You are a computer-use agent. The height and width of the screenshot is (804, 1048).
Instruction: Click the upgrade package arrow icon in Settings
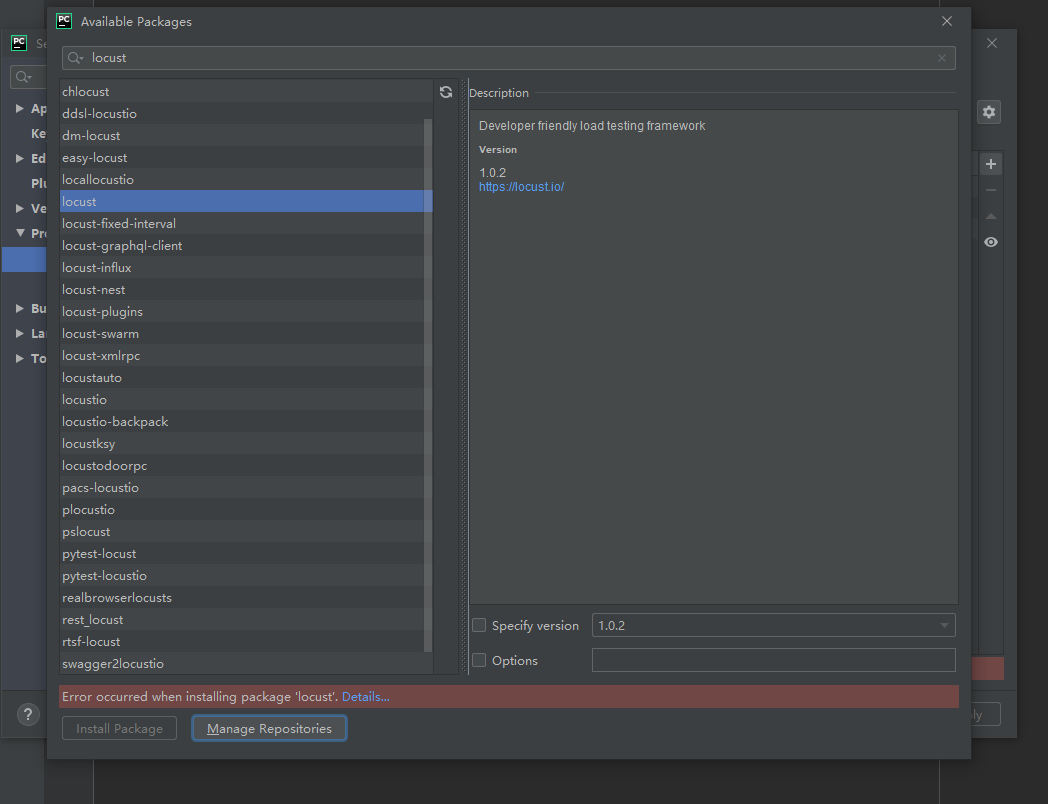click(x=991, y=217)
